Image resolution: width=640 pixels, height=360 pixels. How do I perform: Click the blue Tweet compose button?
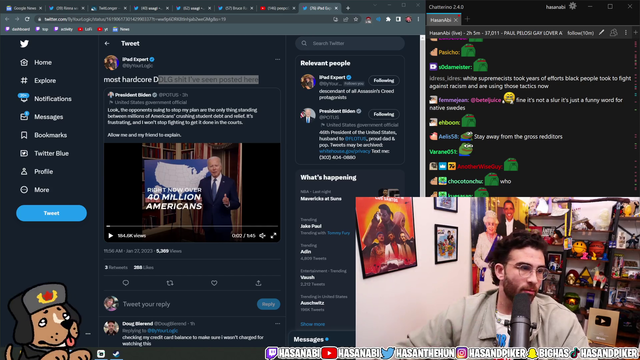[51, 213]
